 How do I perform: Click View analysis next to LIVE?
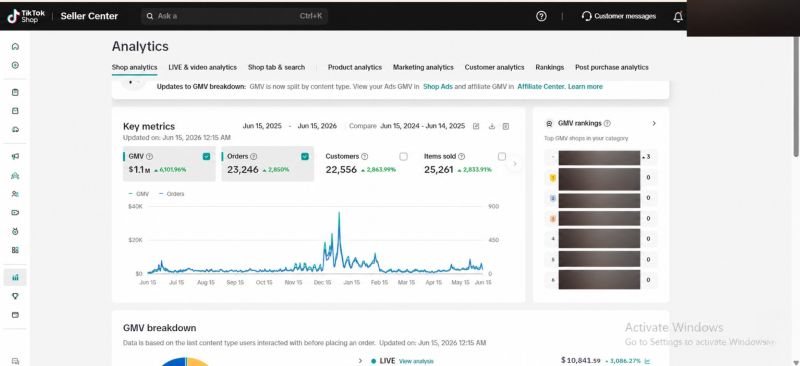tap(416, 361)
